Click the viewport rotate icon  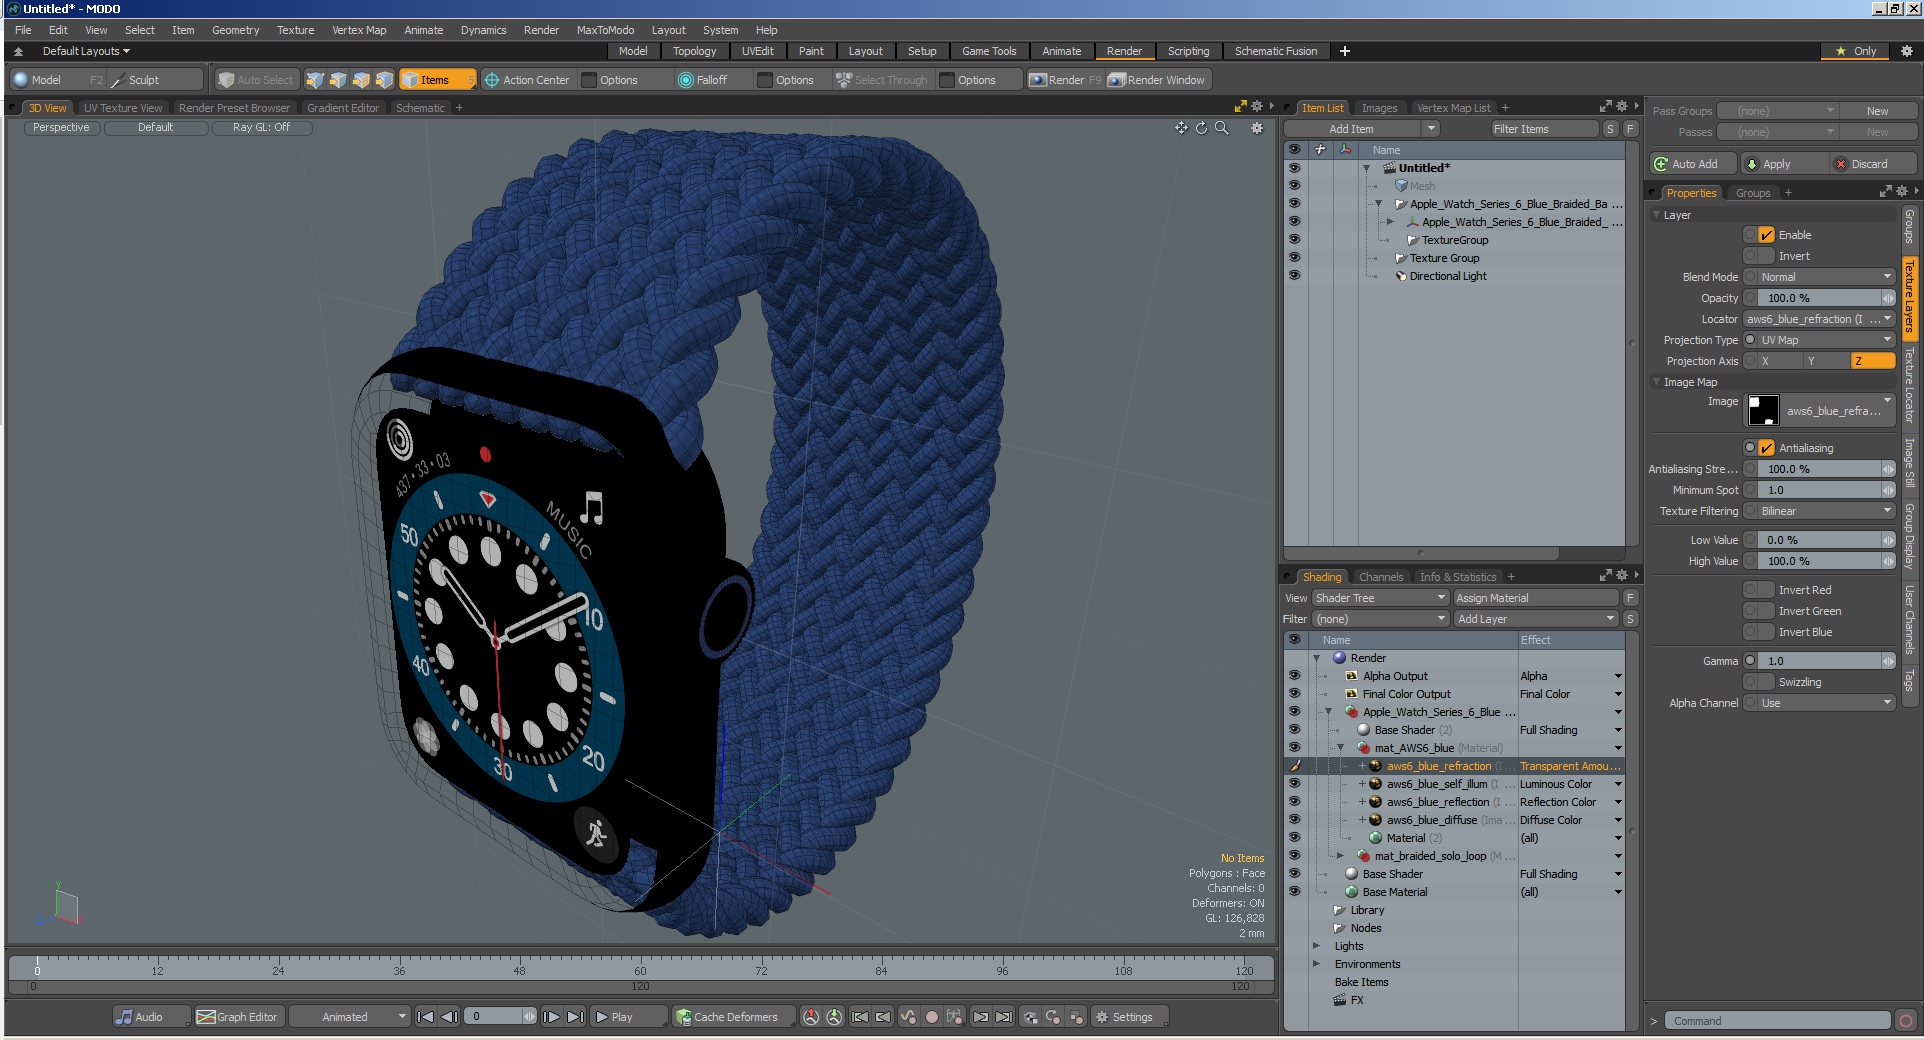(x=1201, y=128)
